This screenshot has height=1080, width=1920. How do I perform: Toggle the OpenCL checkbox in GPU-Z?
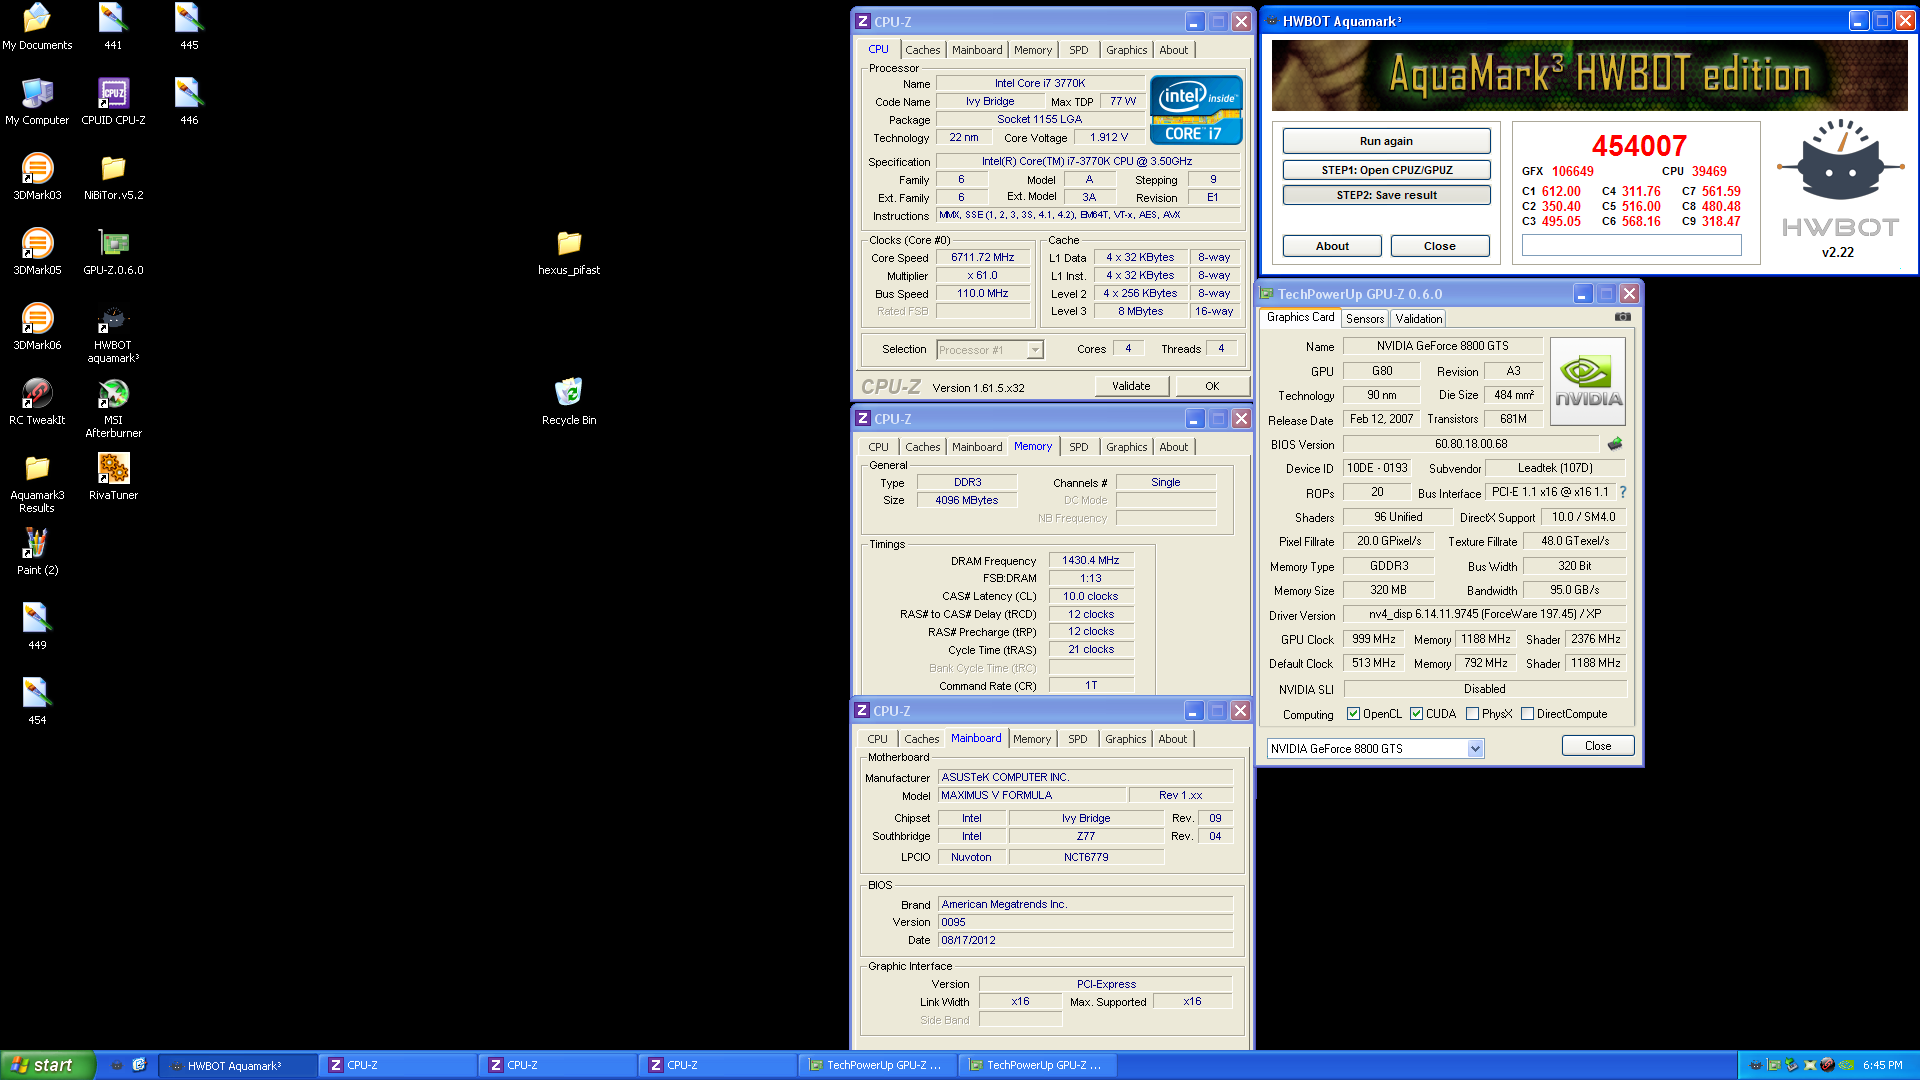(1353, 714)
